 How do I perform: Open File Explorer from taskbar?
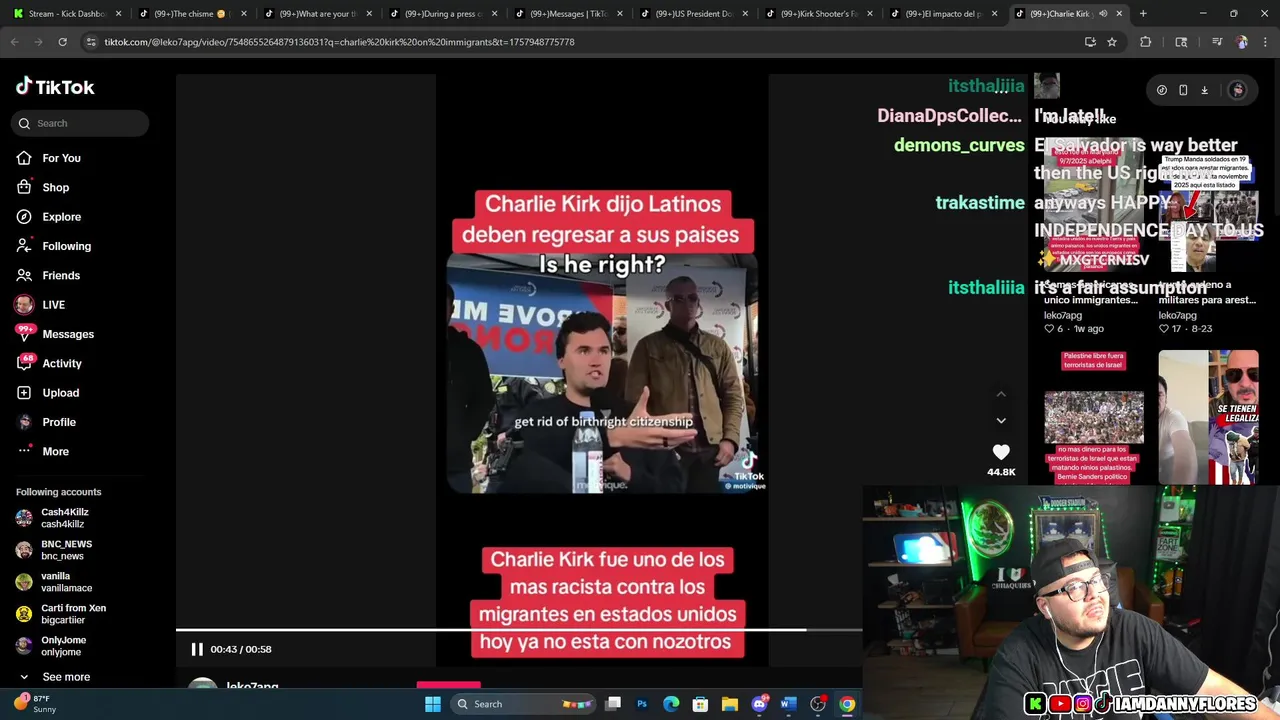point(730,704)
